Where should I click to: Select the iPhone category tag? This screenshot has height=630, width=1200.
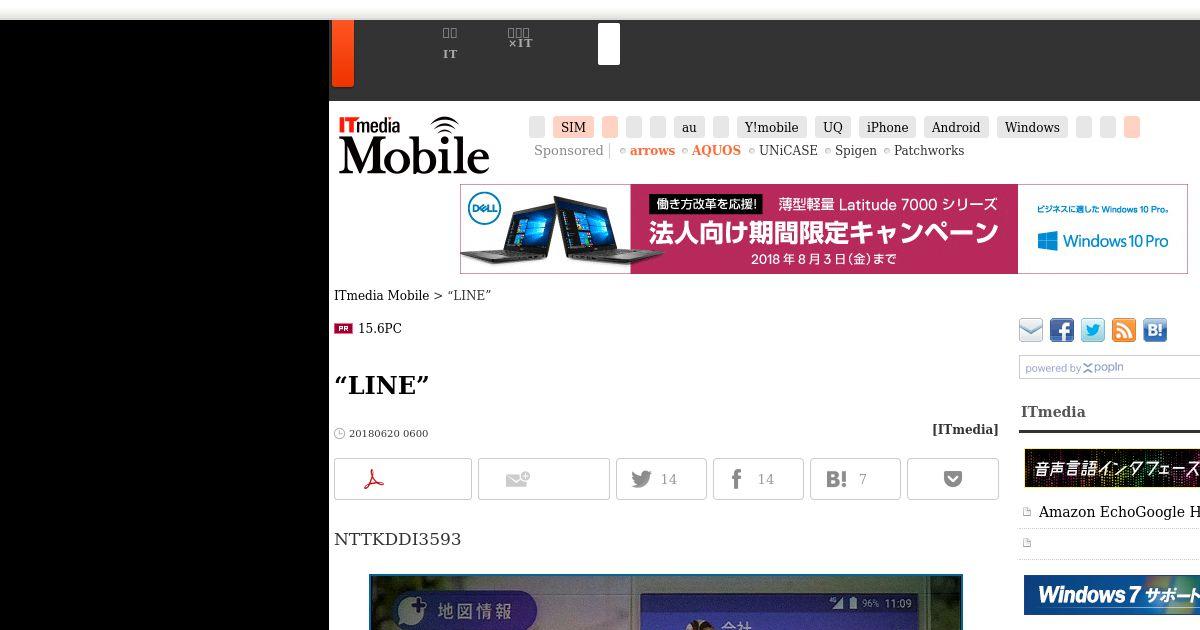coord(887,127)
